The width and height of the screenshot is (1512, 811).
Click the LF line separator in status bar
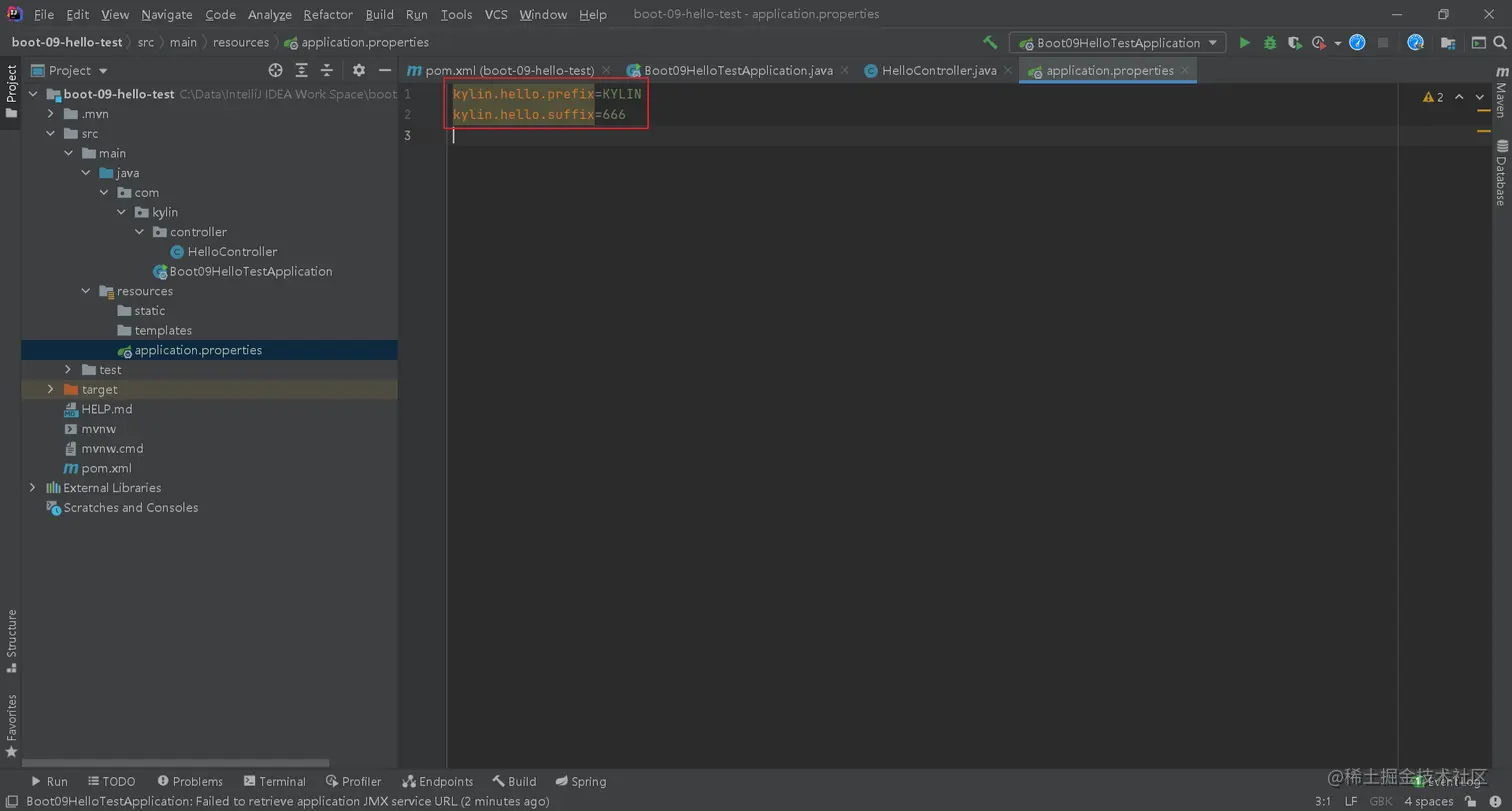coord(1351,801)
